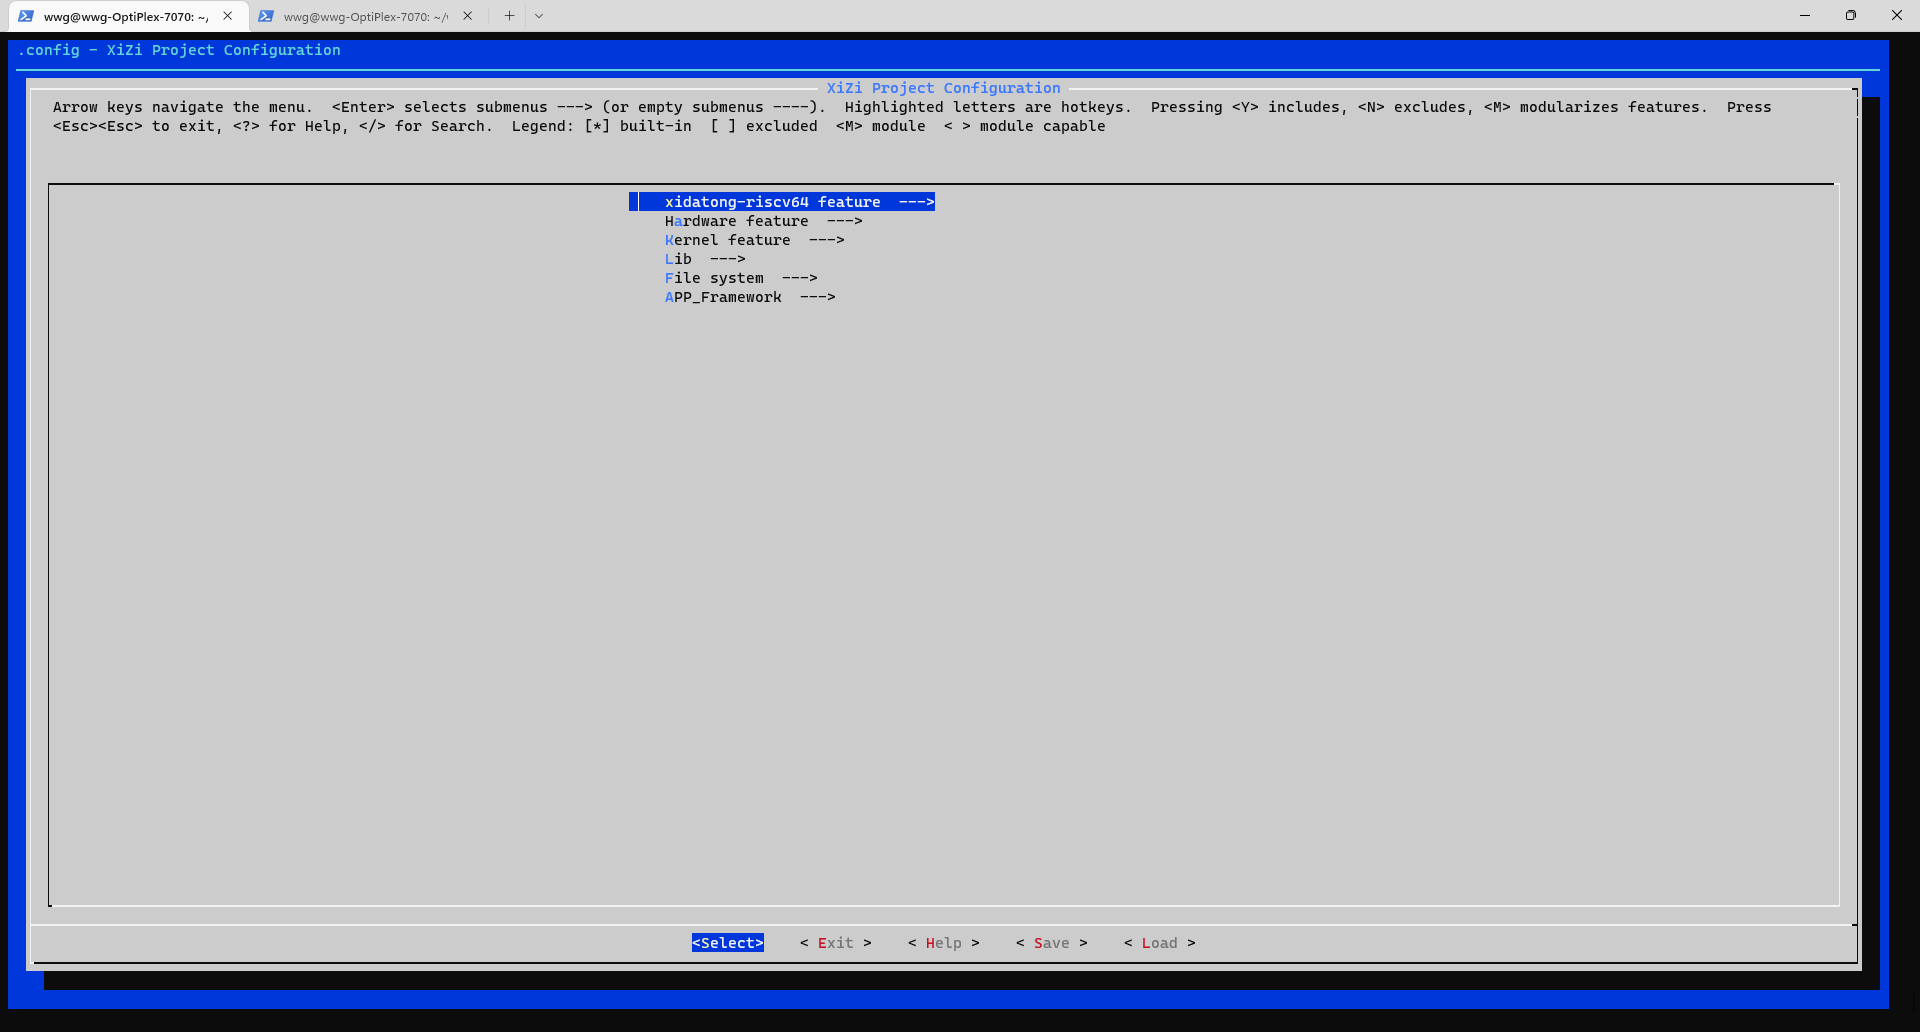This screenshot has width=1920, height=1032.
Task: Open APP_Framework submenu
Action: coord(749,297)
